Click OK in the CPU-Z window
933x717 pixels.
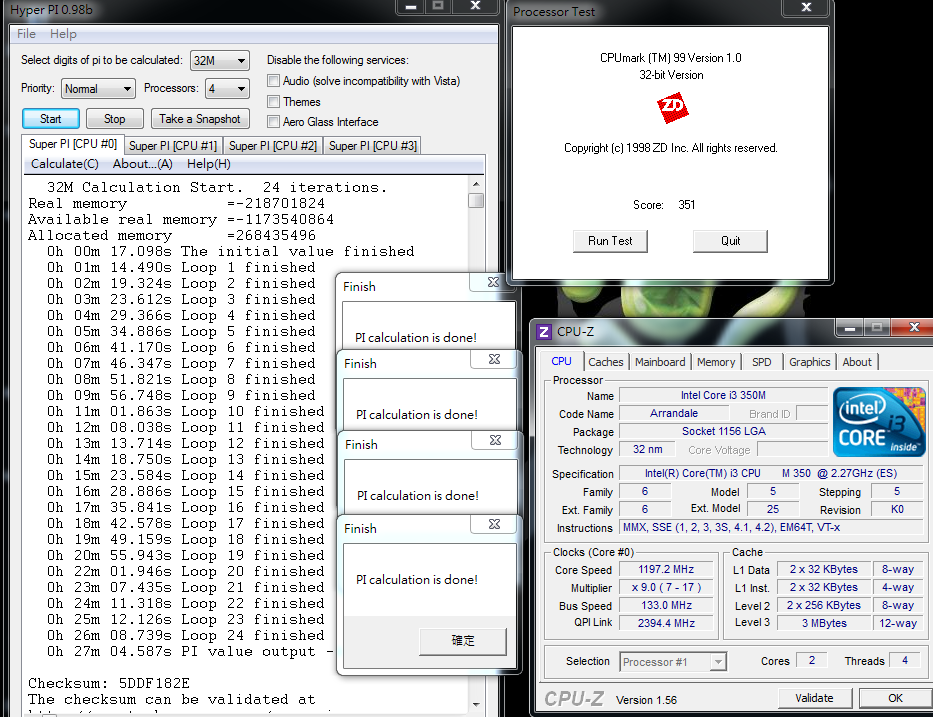pos(895,698)
